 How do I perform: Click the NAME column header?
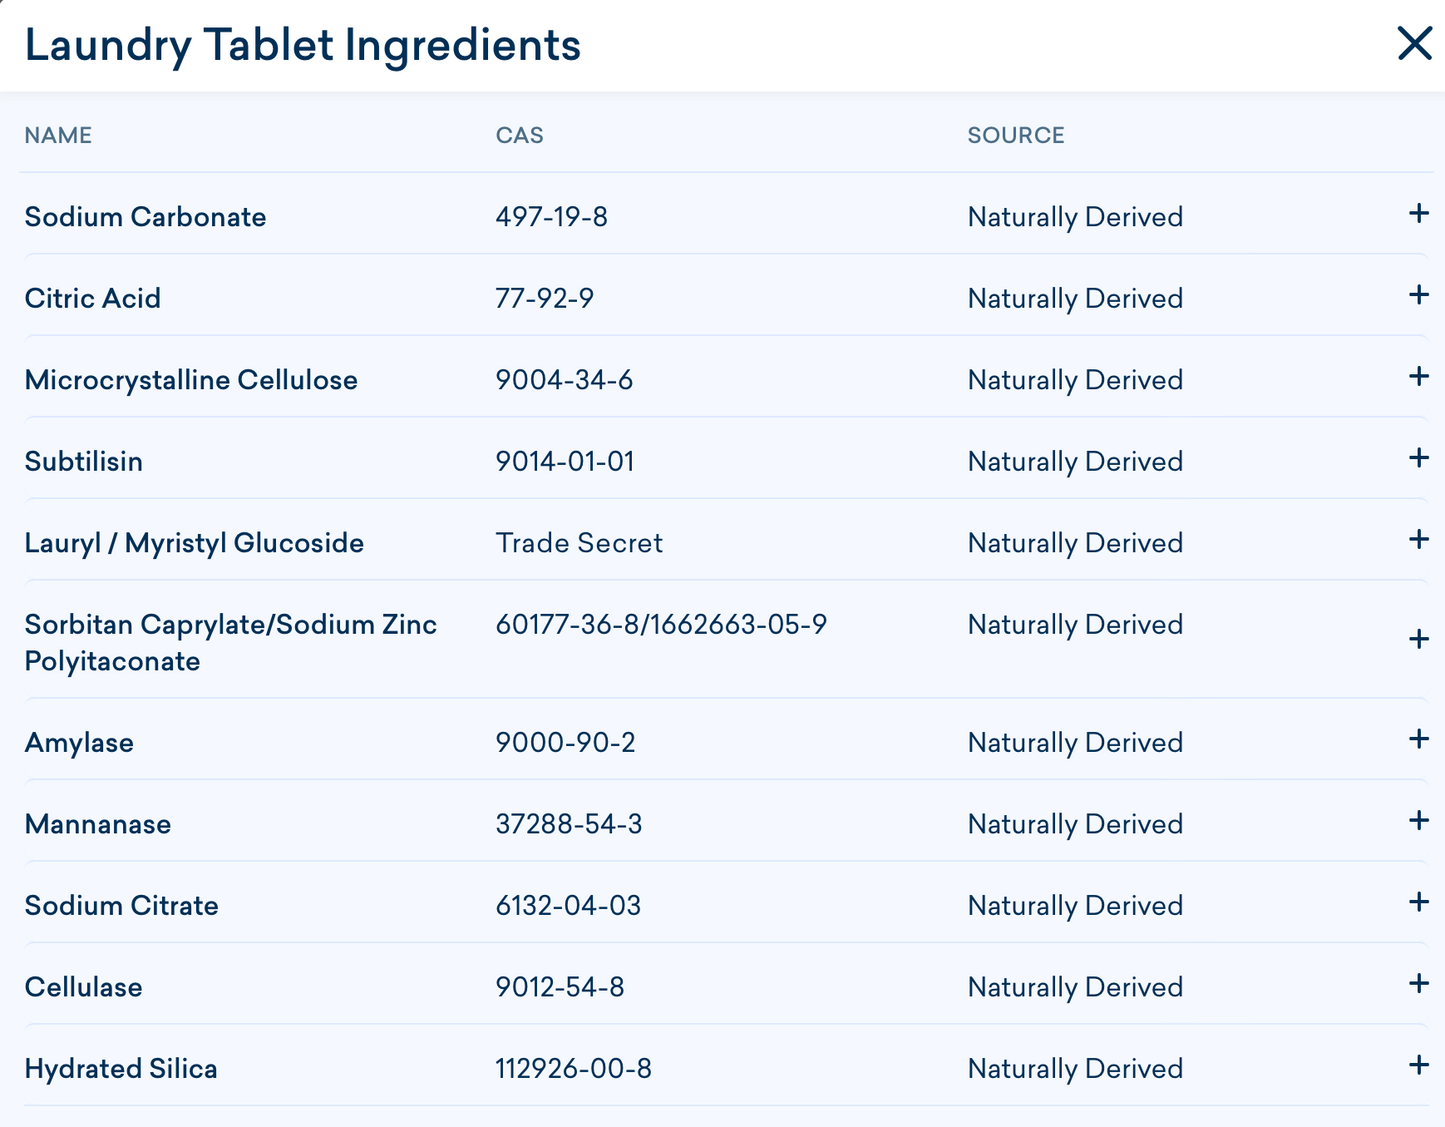58,135
